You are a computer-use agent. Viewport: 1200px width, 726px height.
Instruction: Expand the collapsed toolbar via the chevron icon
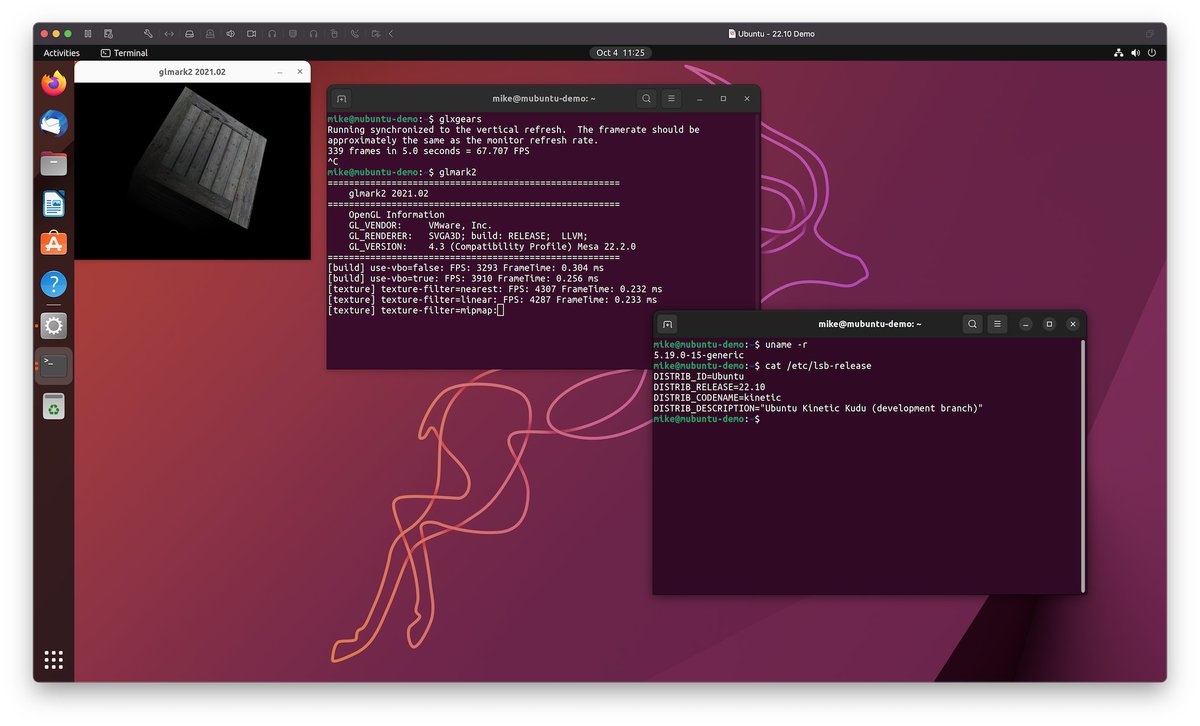[392, 33]
